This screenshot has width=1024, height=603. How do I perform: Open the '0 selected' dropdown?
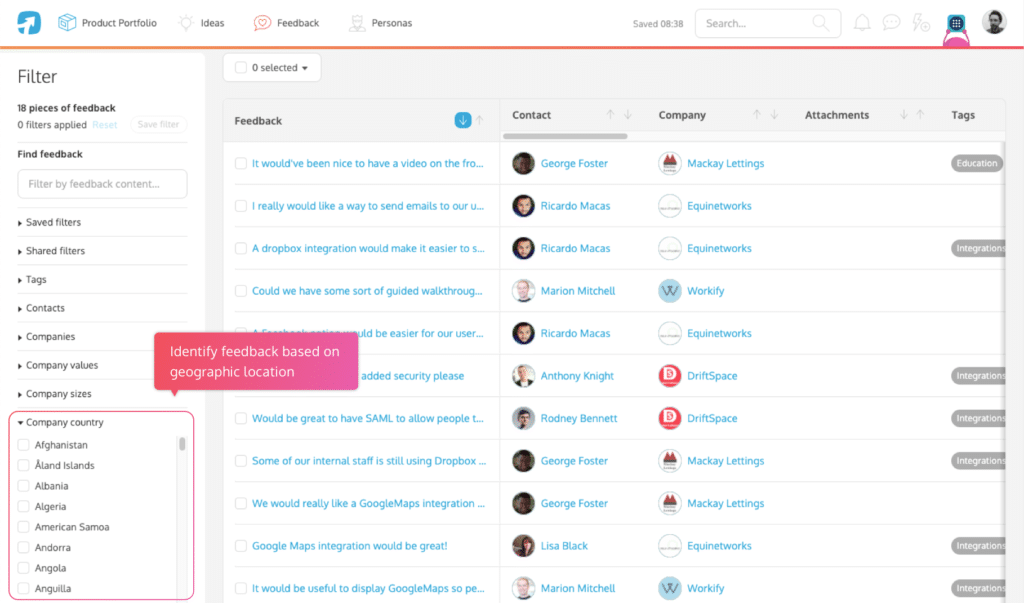pyautogui.click(x=280, y=67)
